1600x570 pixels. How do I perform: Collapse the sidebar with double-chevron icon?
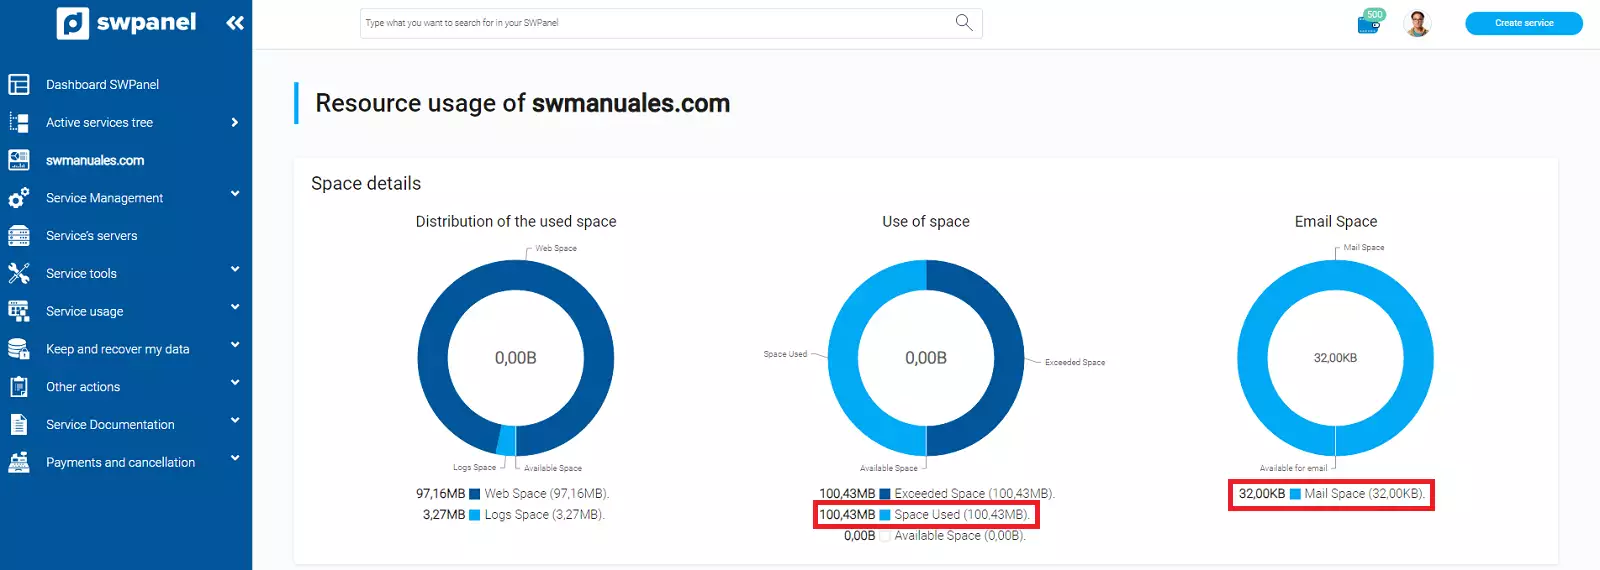tap(235, 23)
